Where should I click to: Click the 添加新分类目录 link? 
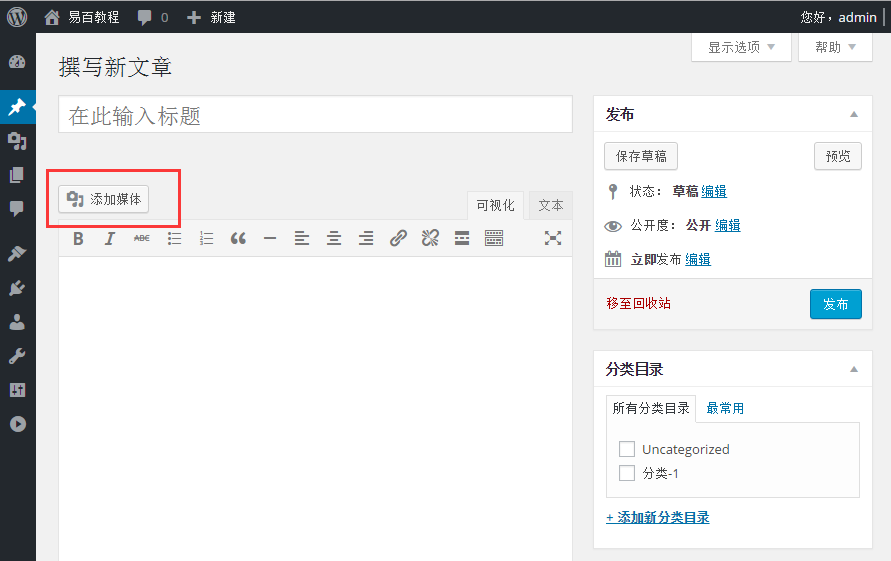pos(657,517)
